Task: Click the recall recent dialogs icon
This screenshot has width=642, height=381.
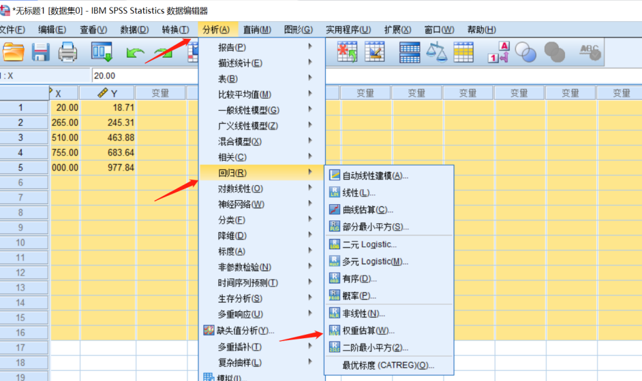Action: 102,52
